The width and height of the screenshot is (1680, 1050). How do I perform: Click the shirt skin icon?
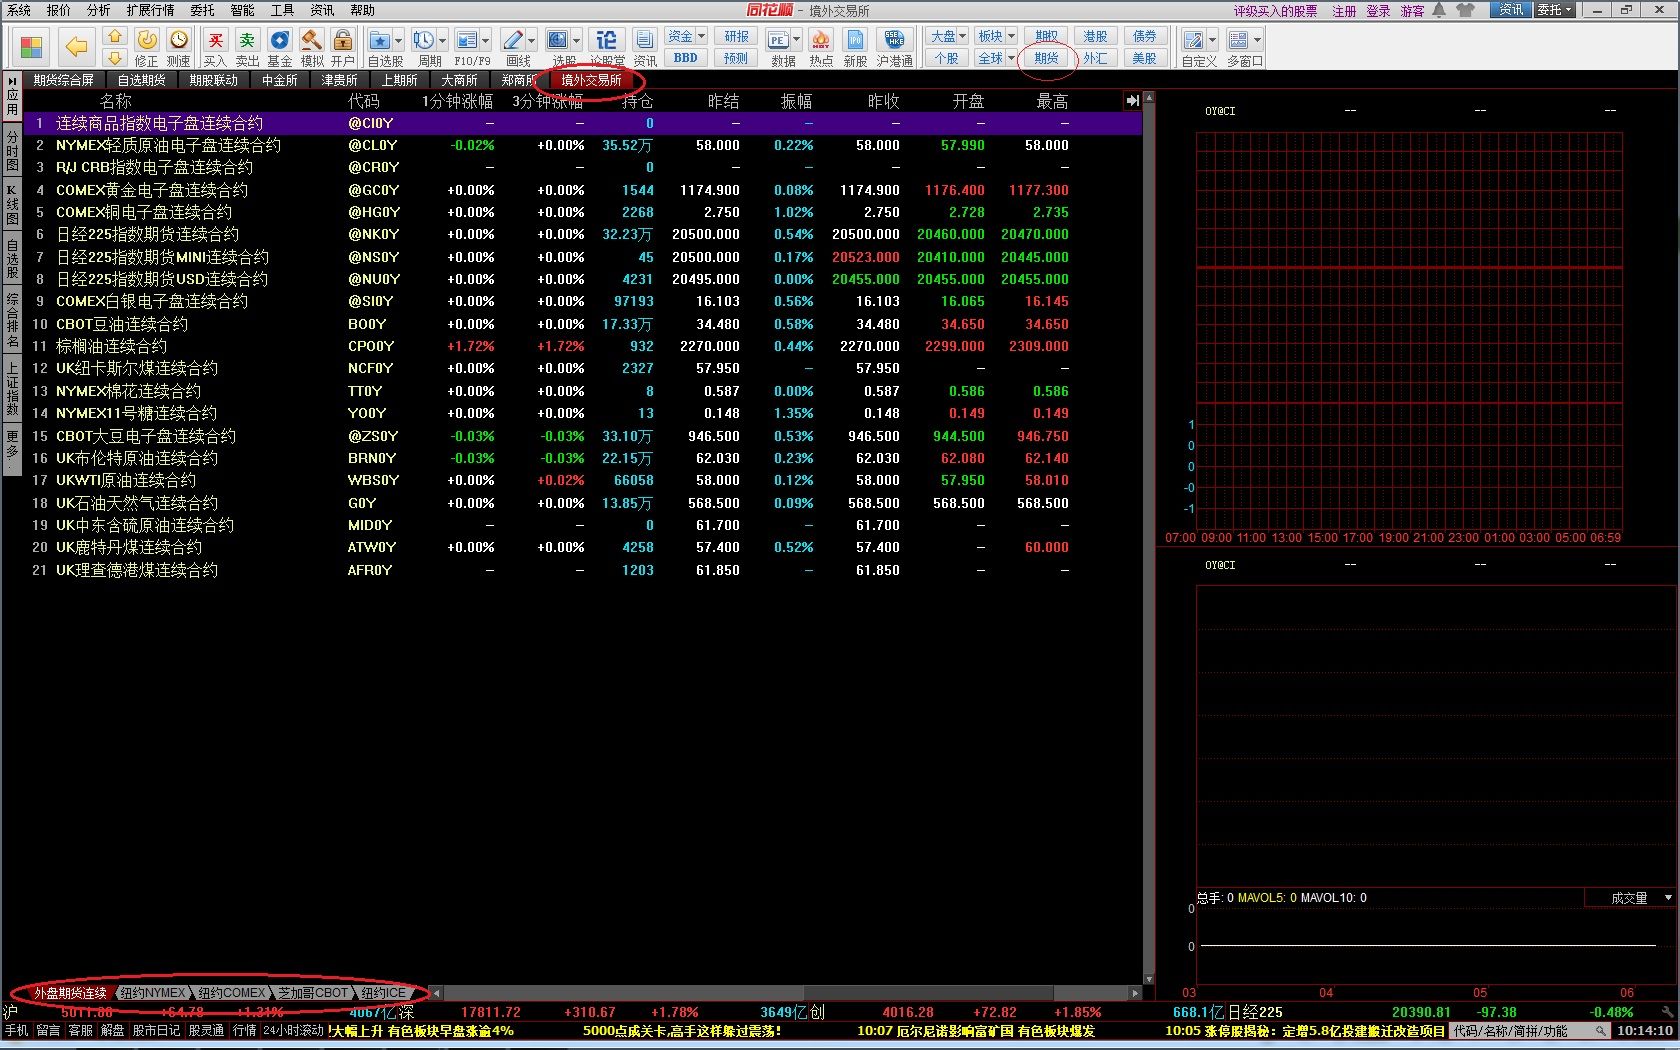tap(1465, 10)
